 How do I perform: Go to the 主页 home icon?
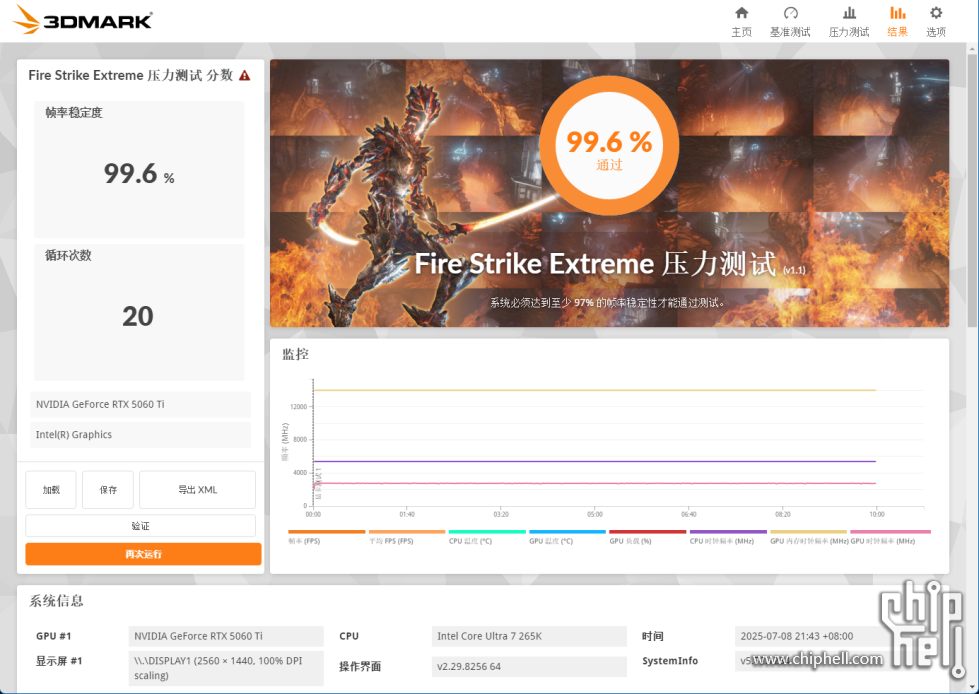741,13
